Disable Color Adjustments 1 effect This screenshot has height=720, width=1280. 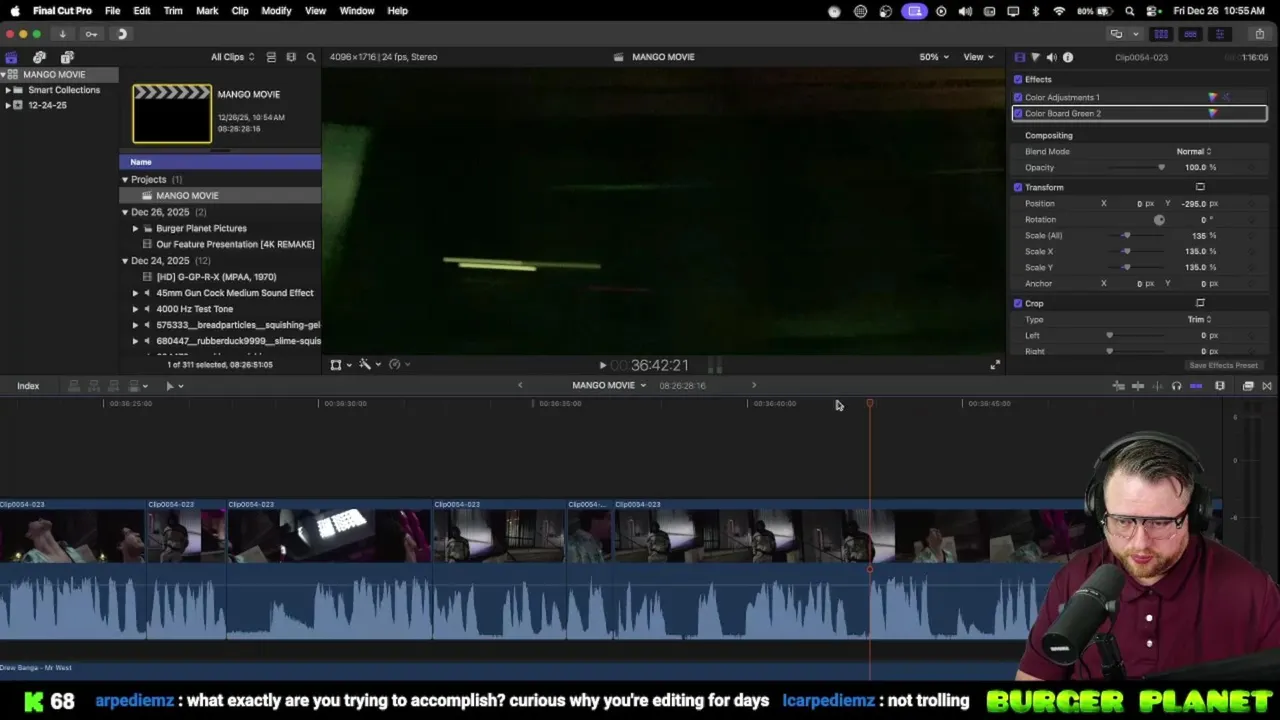tap(1018, 97)
